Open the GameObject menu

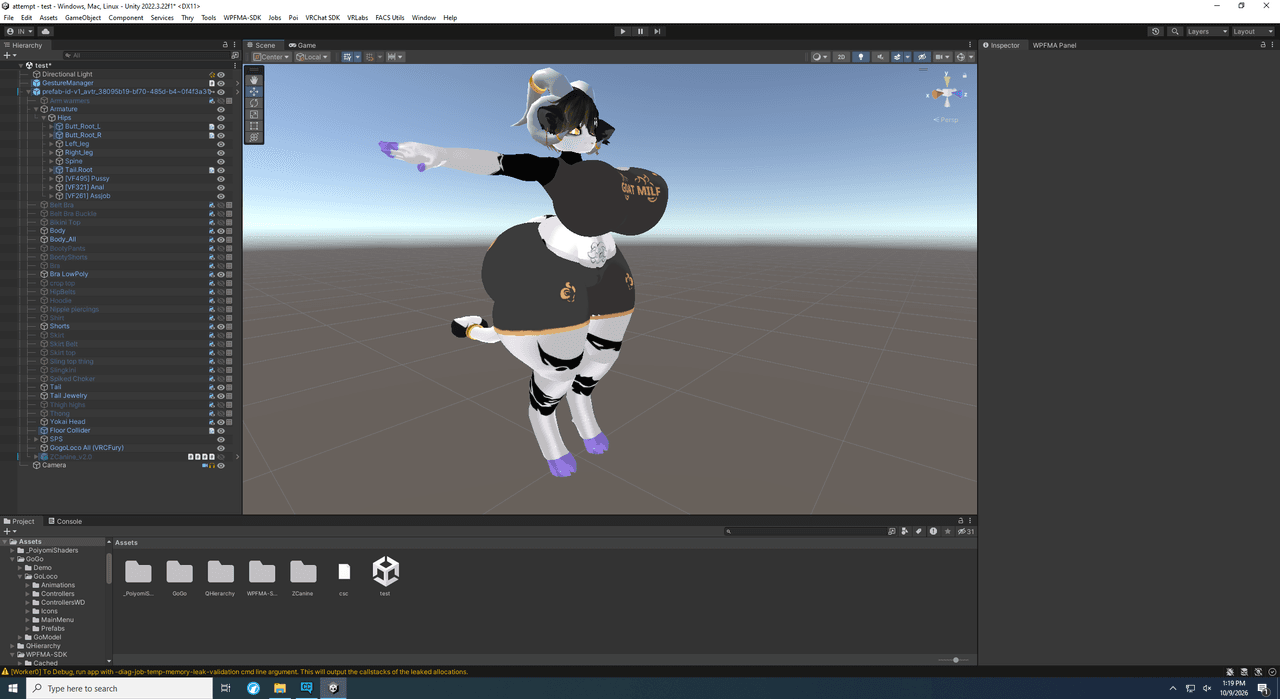point(83,18)
